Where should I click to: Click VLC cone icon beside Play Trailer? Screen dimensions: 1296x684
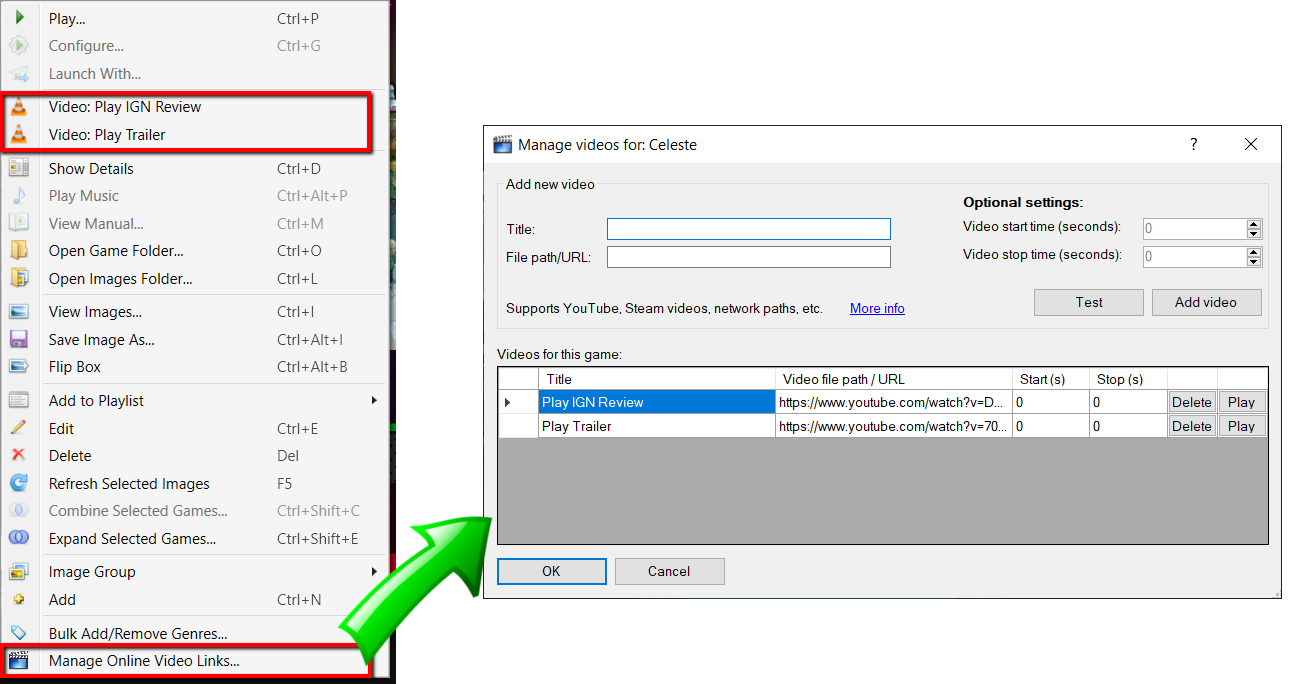click(x=19, y=134)
